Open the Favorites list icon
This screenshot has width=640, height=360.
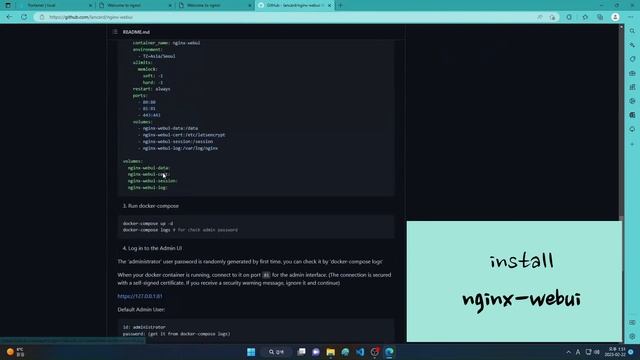point(585,17)
